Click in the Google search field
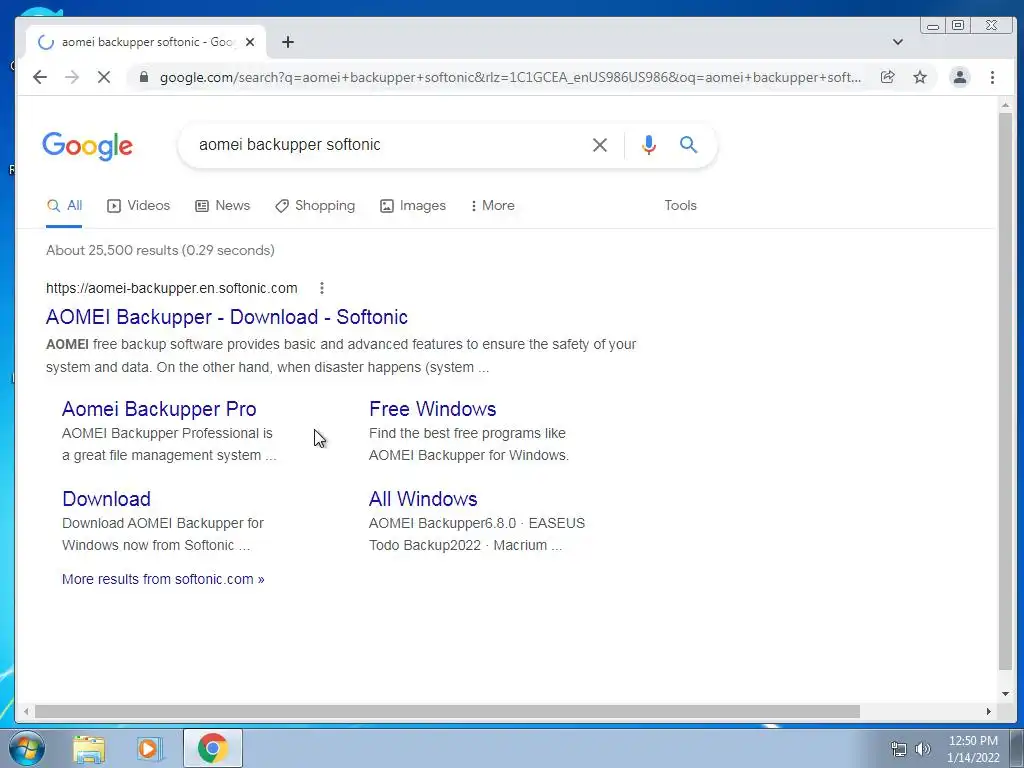Viewport: 1024px width, 768px height. tap(385, 145)
